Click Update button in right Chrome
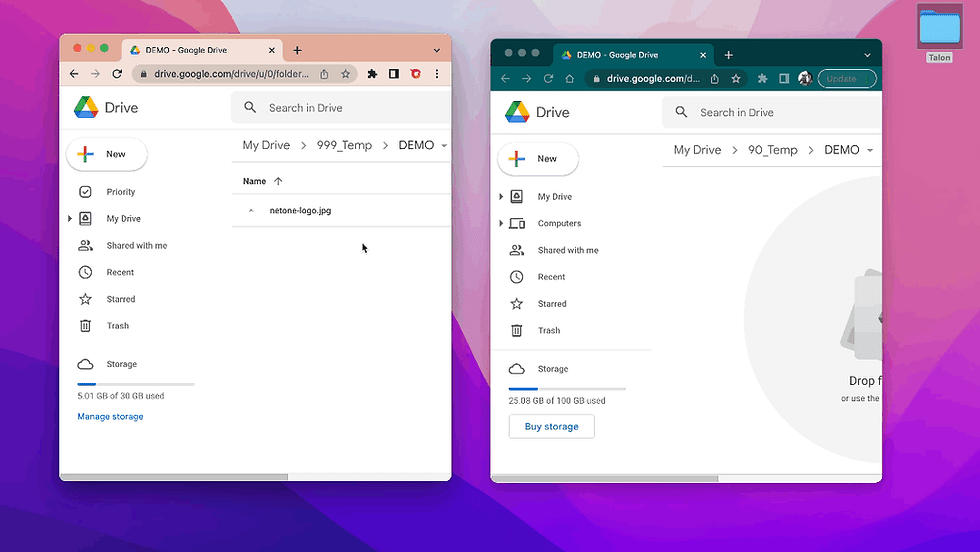980x552 pixels. coord(847,79)
